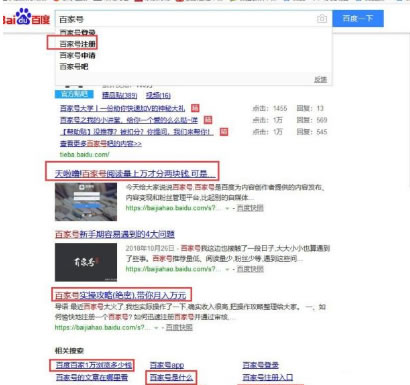Image resolution: width=410 pixels, height=385 pixels.
Task: Click the 相关搜索 heading text
Action: click(69, 351)
